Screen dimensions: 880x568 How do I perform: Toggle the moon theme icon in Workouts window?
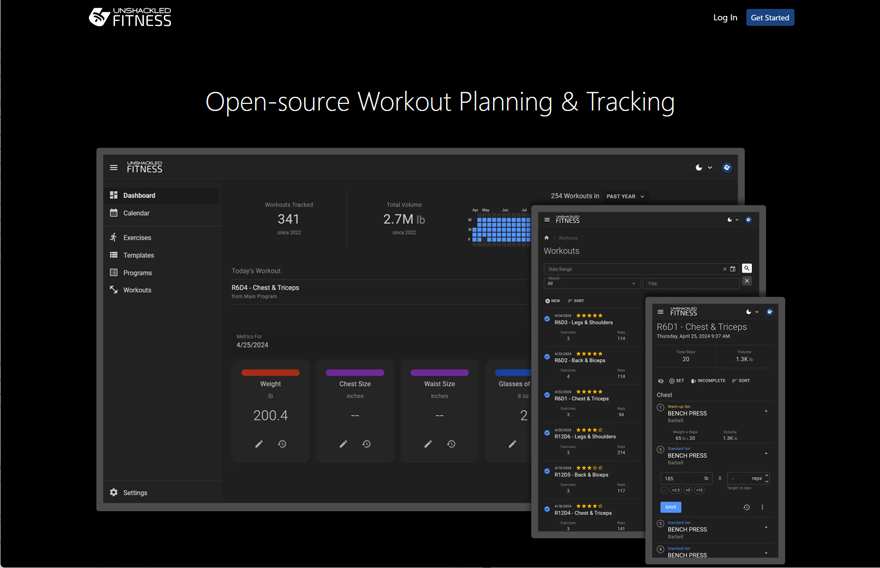point(730,220)
